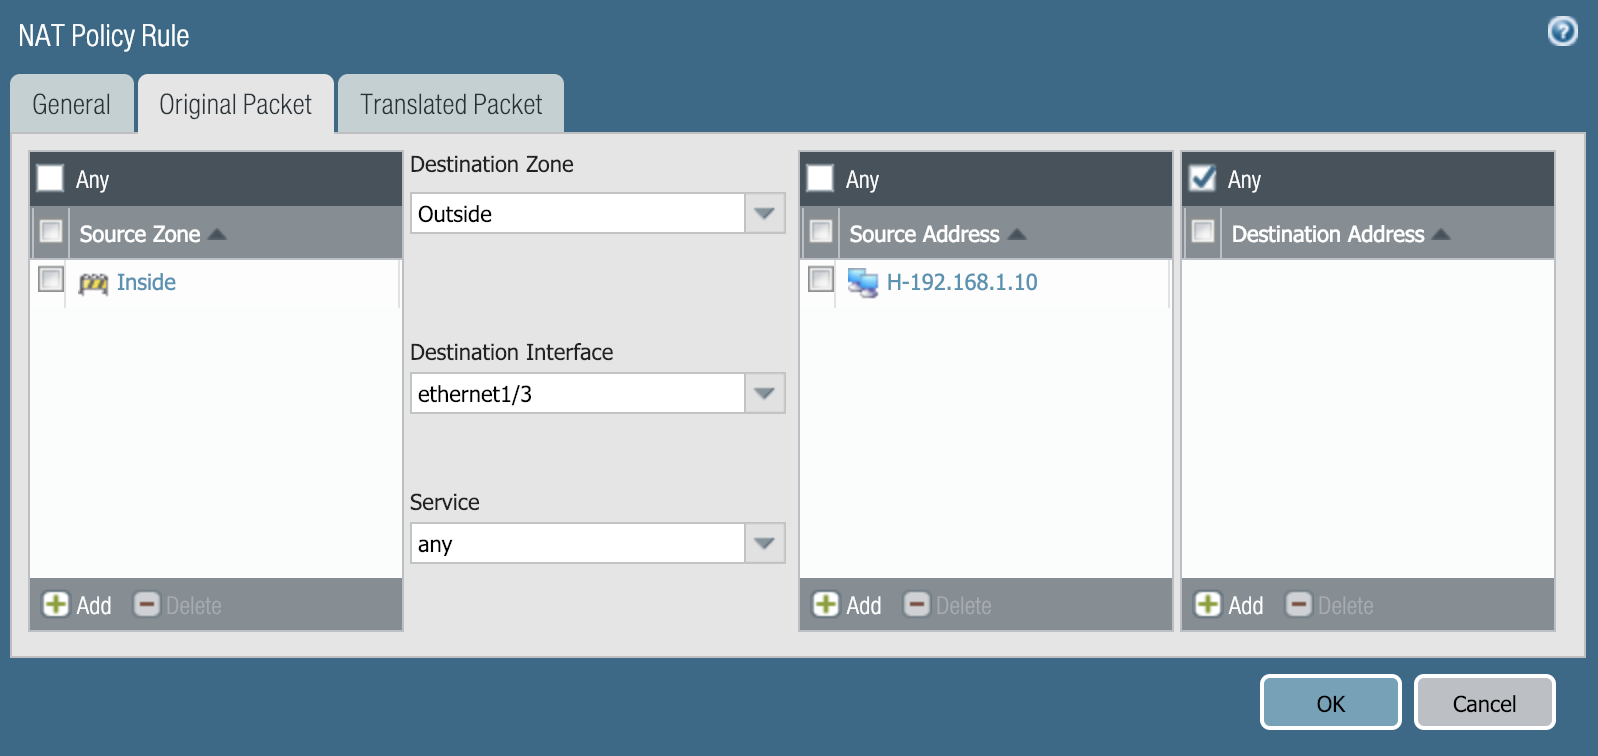1598x756 pixels.
Task: Open the Service dropdown arrow
Action: pyautogui.click(x=764, y=543)
